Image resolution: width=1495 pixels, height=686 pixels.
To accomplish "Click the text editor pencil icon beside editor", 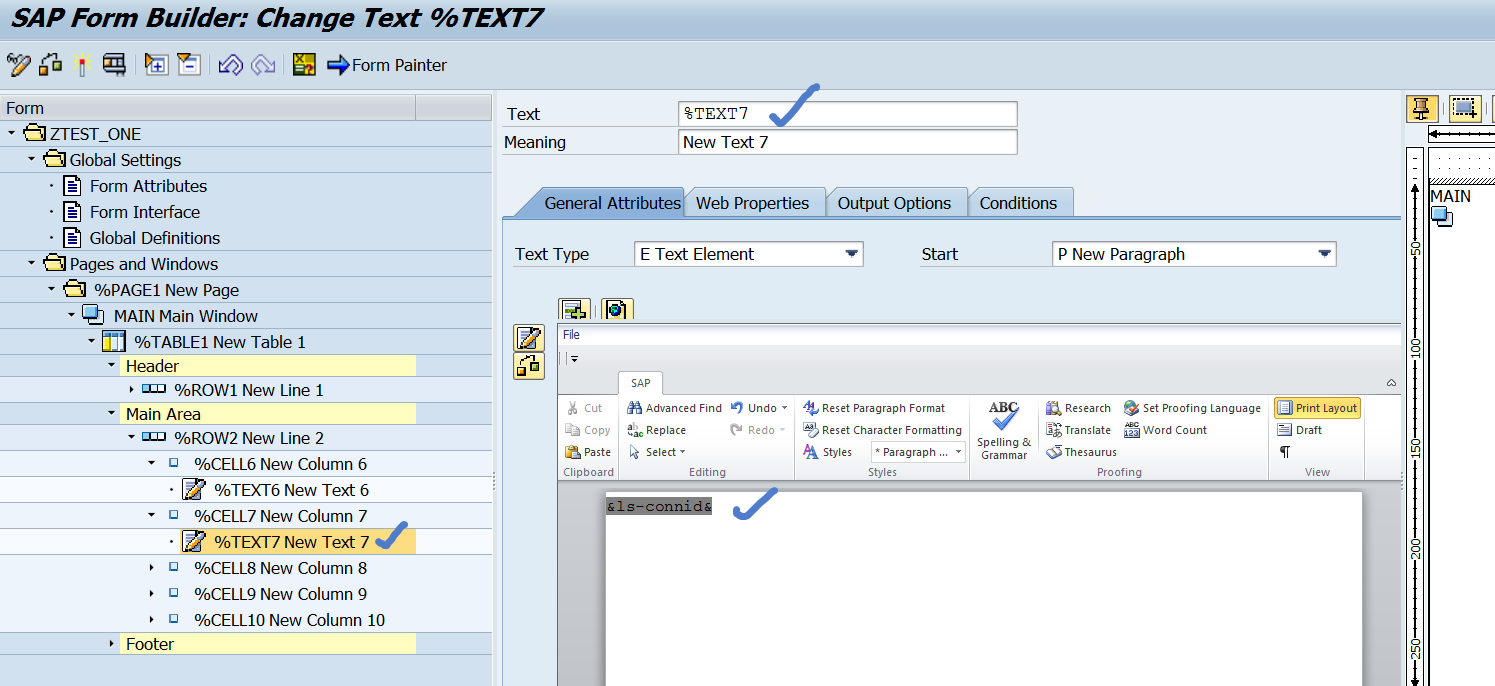I will [x=529, y=338].
